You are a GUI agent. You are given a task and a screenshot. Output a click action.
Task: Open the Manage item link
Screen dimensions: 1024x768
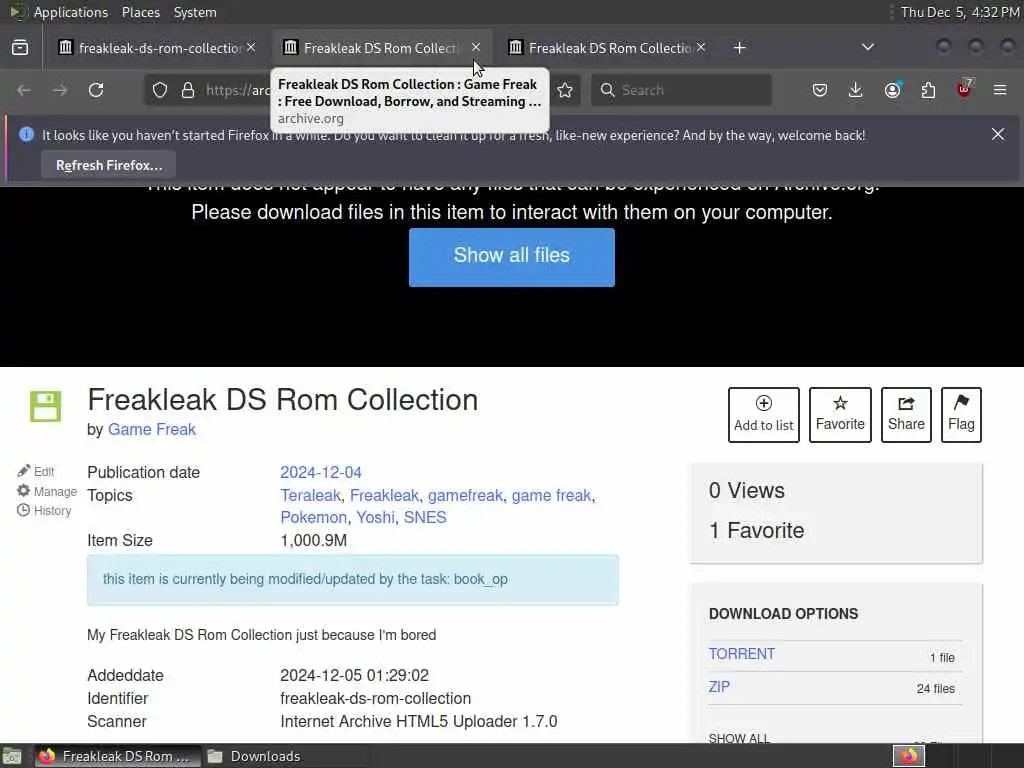pos(47,491)
